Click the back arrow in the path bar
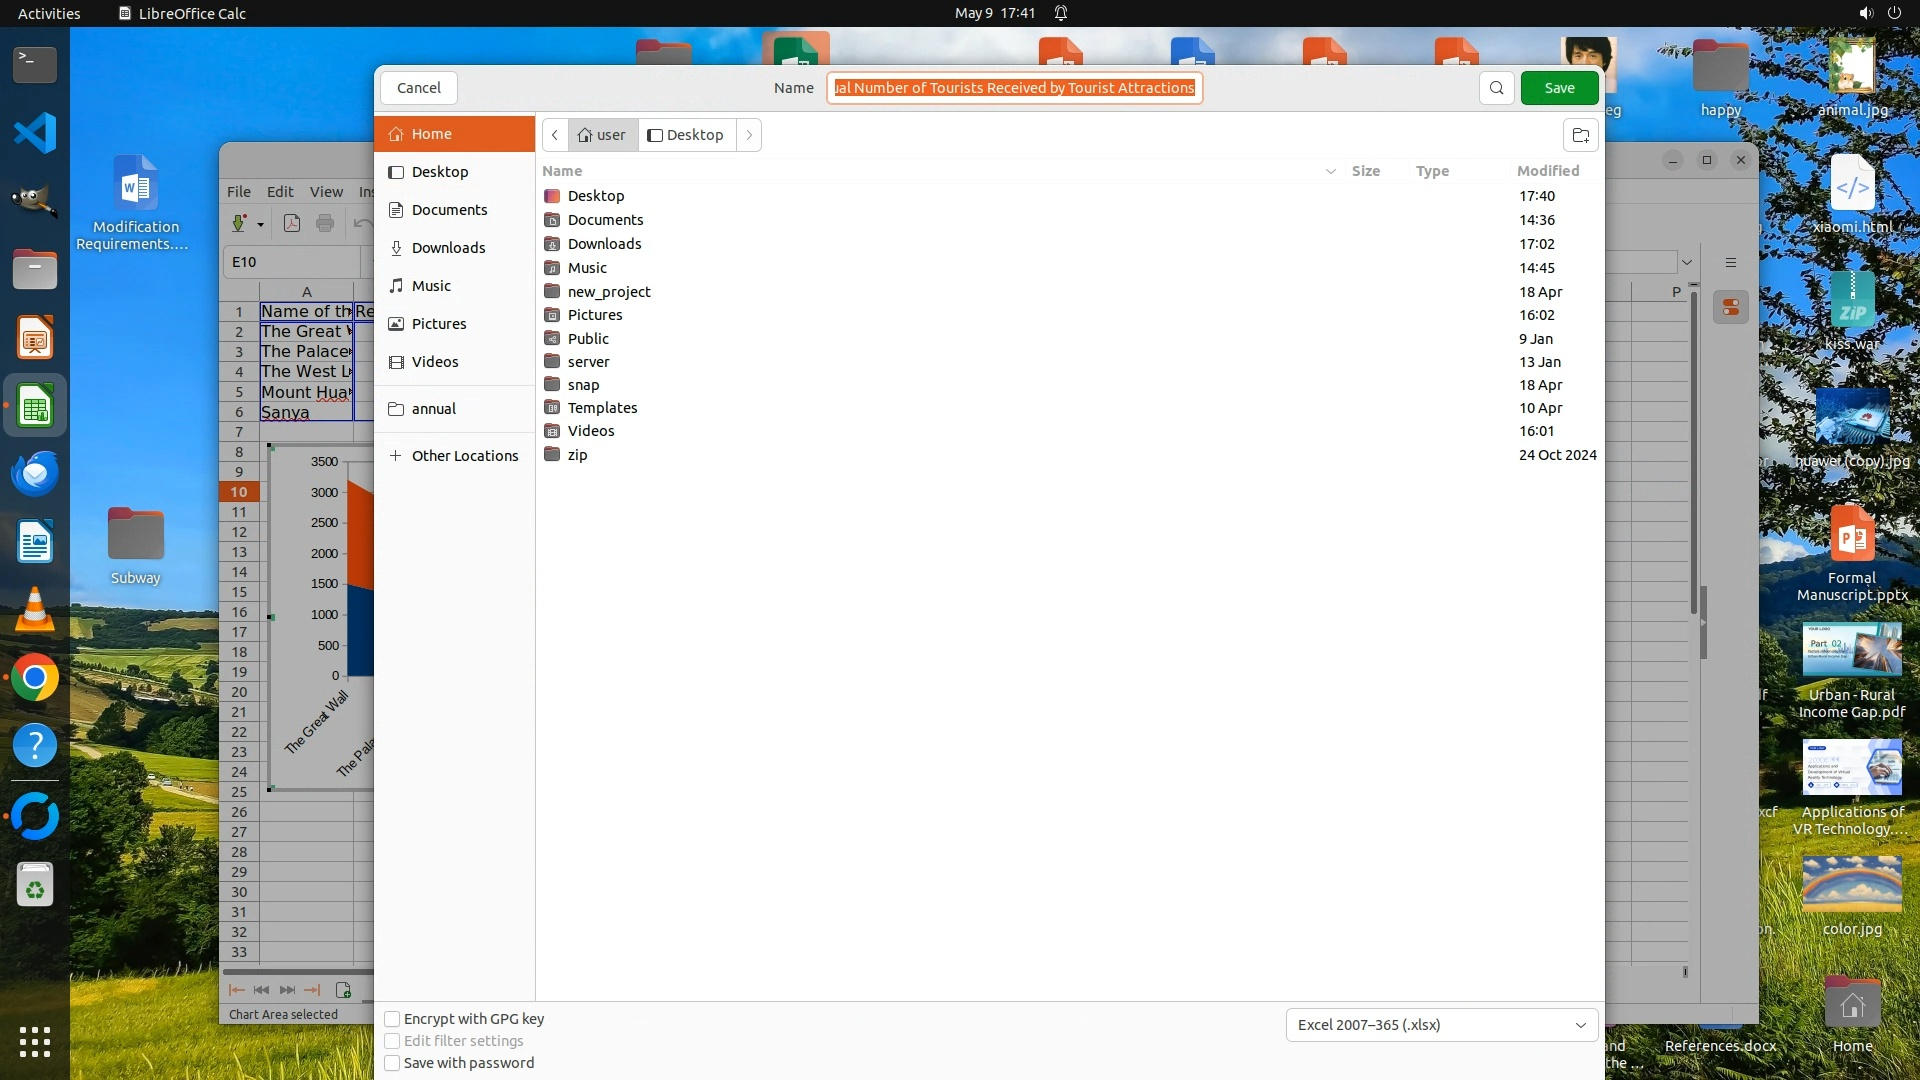Viewport: 1920px width, 1080px height. (x=555, y=135)
